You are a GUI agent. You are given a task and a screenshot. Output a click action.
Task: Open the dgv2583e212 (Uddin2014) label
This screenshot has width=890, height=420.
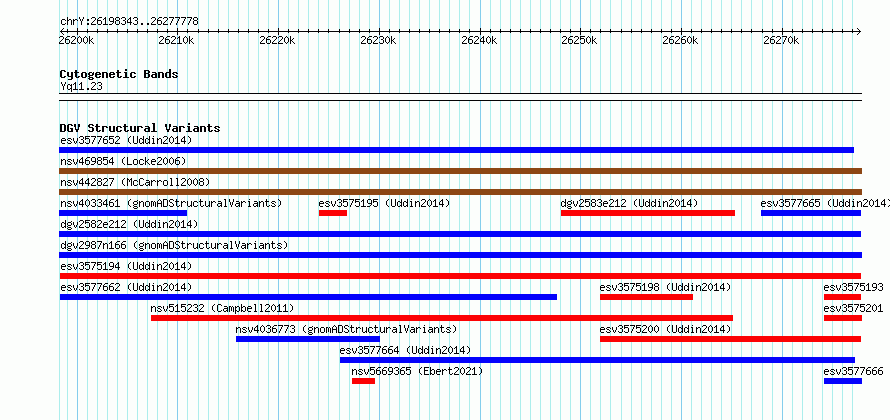pyautogui.click(x=629, y=203)
